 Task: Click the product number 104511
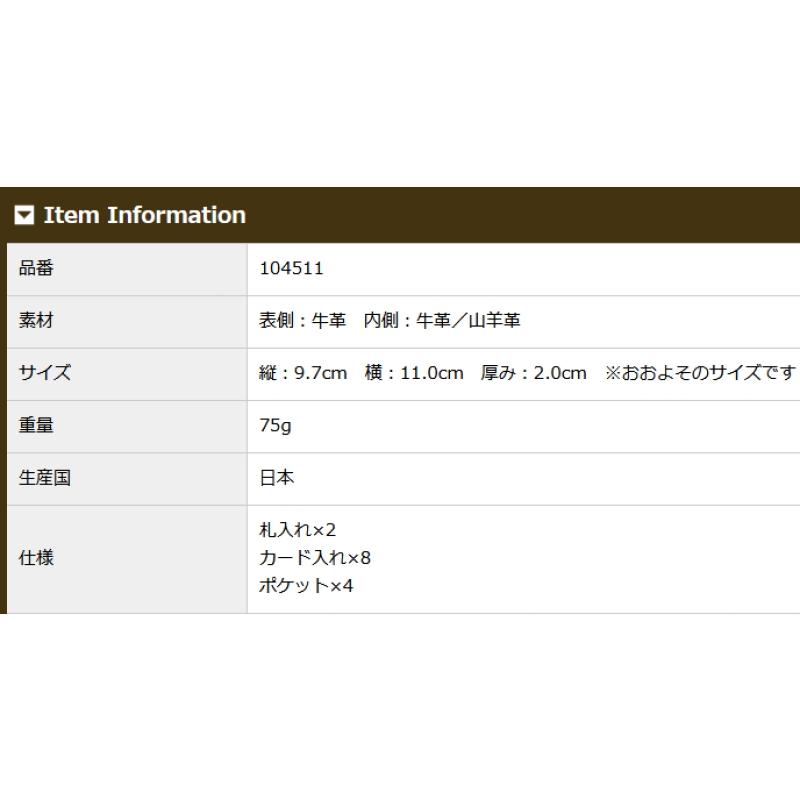(x=291, y=268)
